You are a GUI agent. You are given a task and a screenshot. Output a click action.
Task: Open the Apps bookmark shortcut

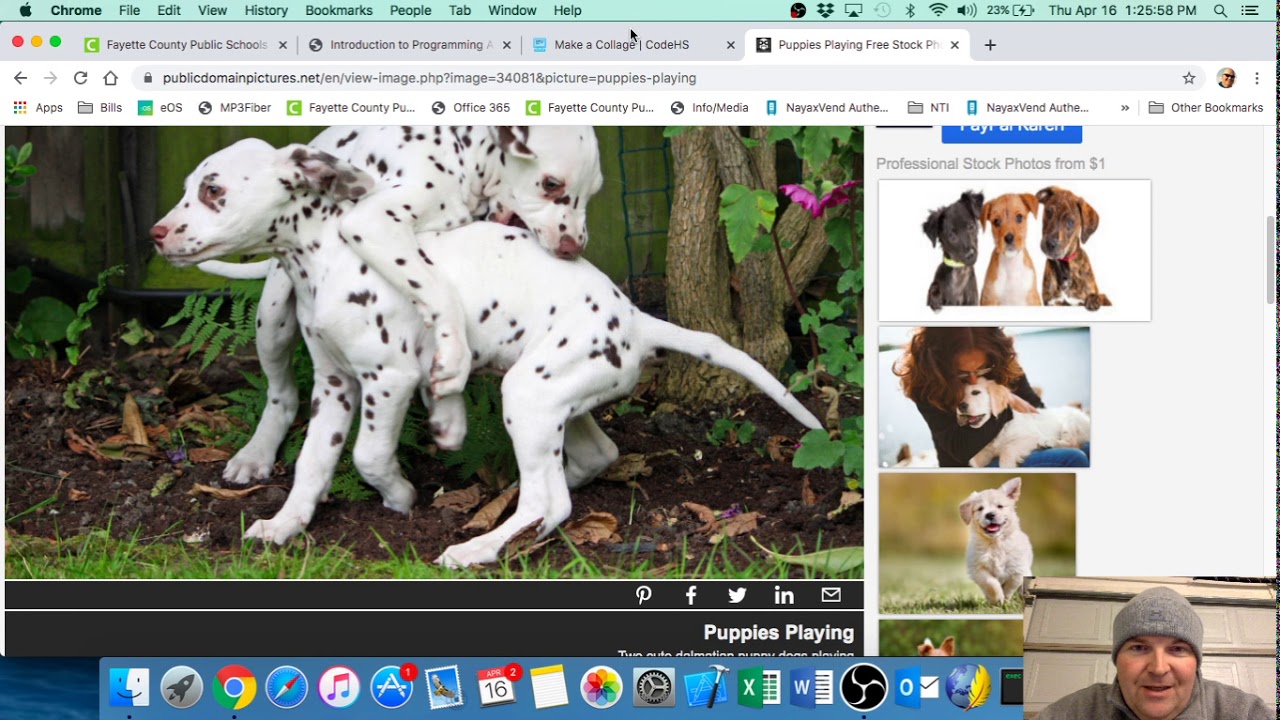pos(38,108)
